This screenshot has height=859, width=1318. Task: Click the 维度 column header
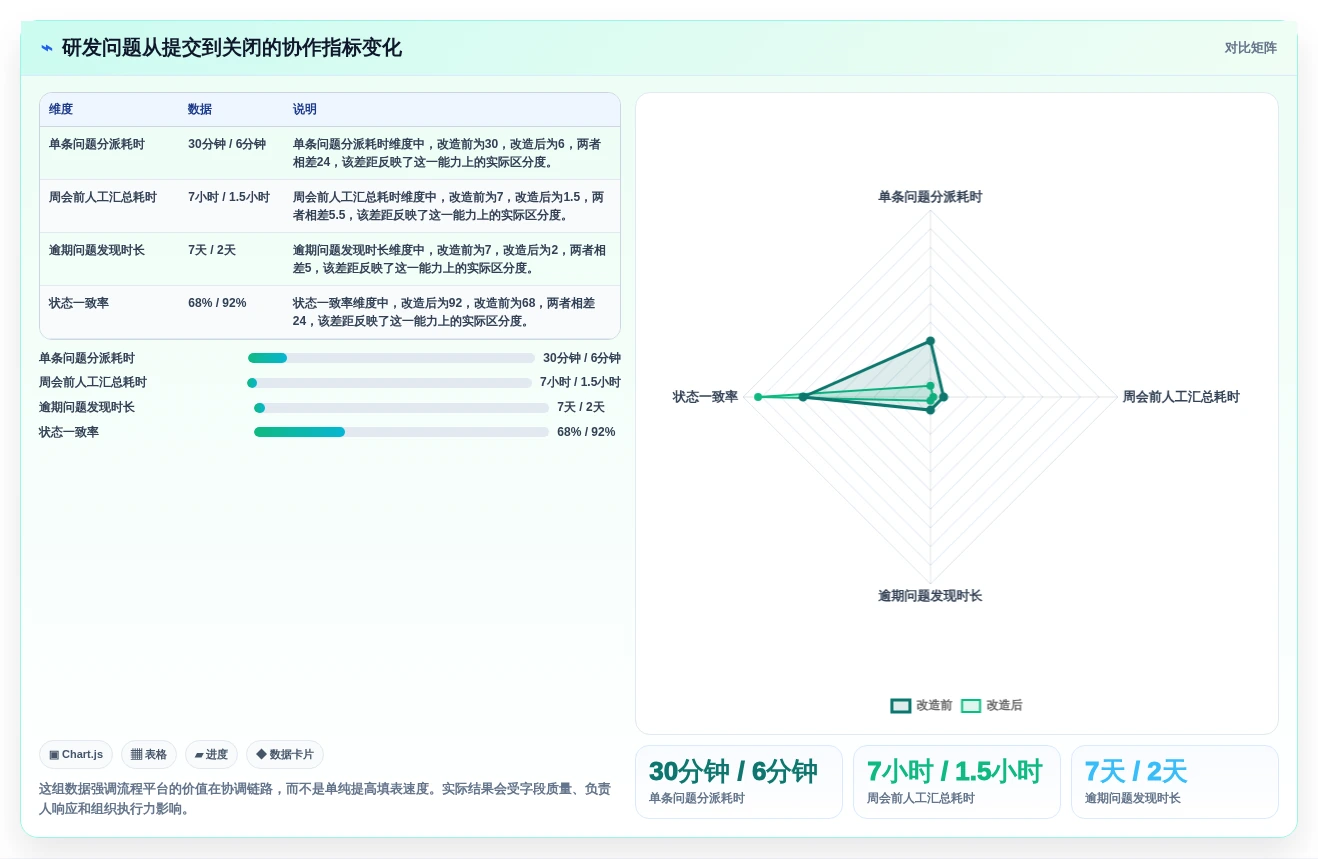[x=61, y=110]
